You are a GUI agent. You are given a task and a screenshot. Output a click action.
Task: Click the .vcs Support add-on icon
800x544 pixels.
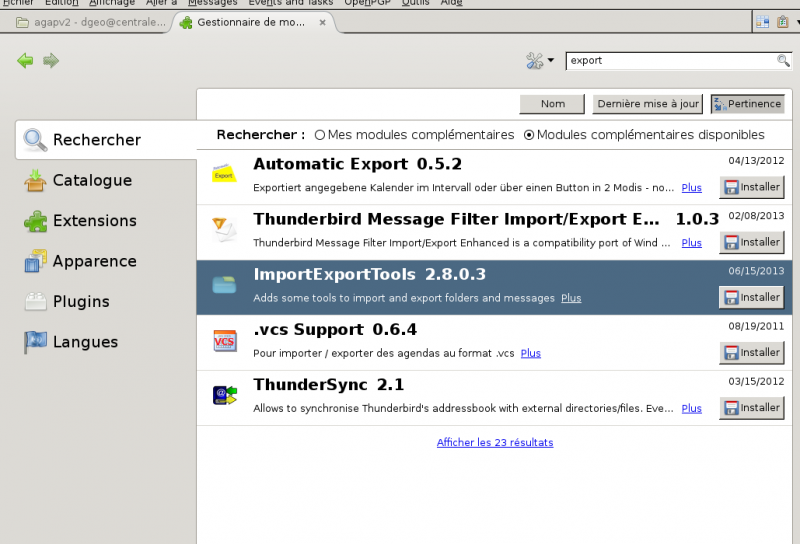pyautogui.click(x=224, y=340)
